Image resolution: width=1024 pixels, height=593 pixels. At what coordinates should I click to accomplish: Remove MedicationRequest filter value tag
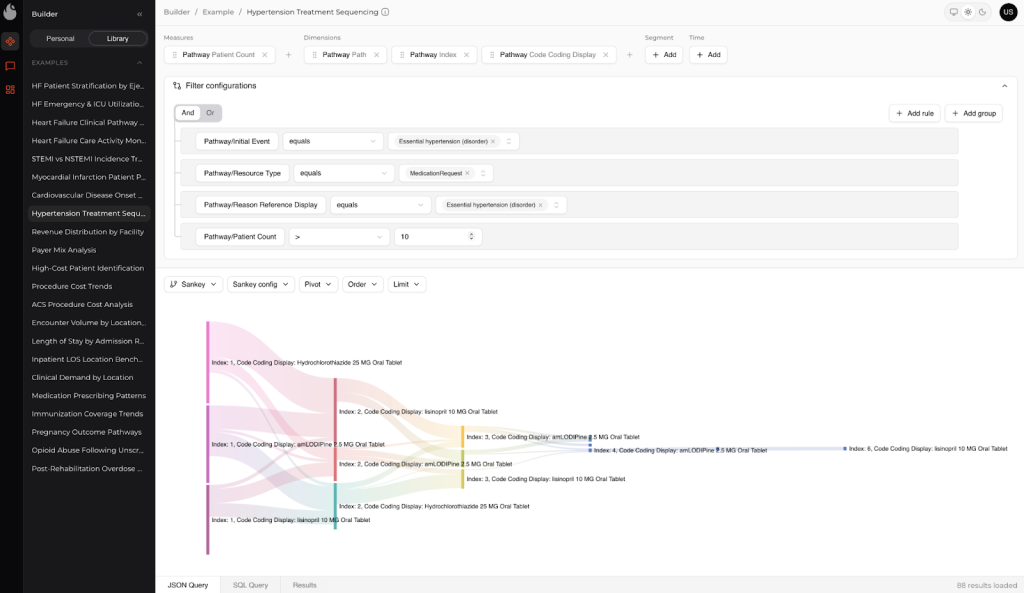(467, 173)
